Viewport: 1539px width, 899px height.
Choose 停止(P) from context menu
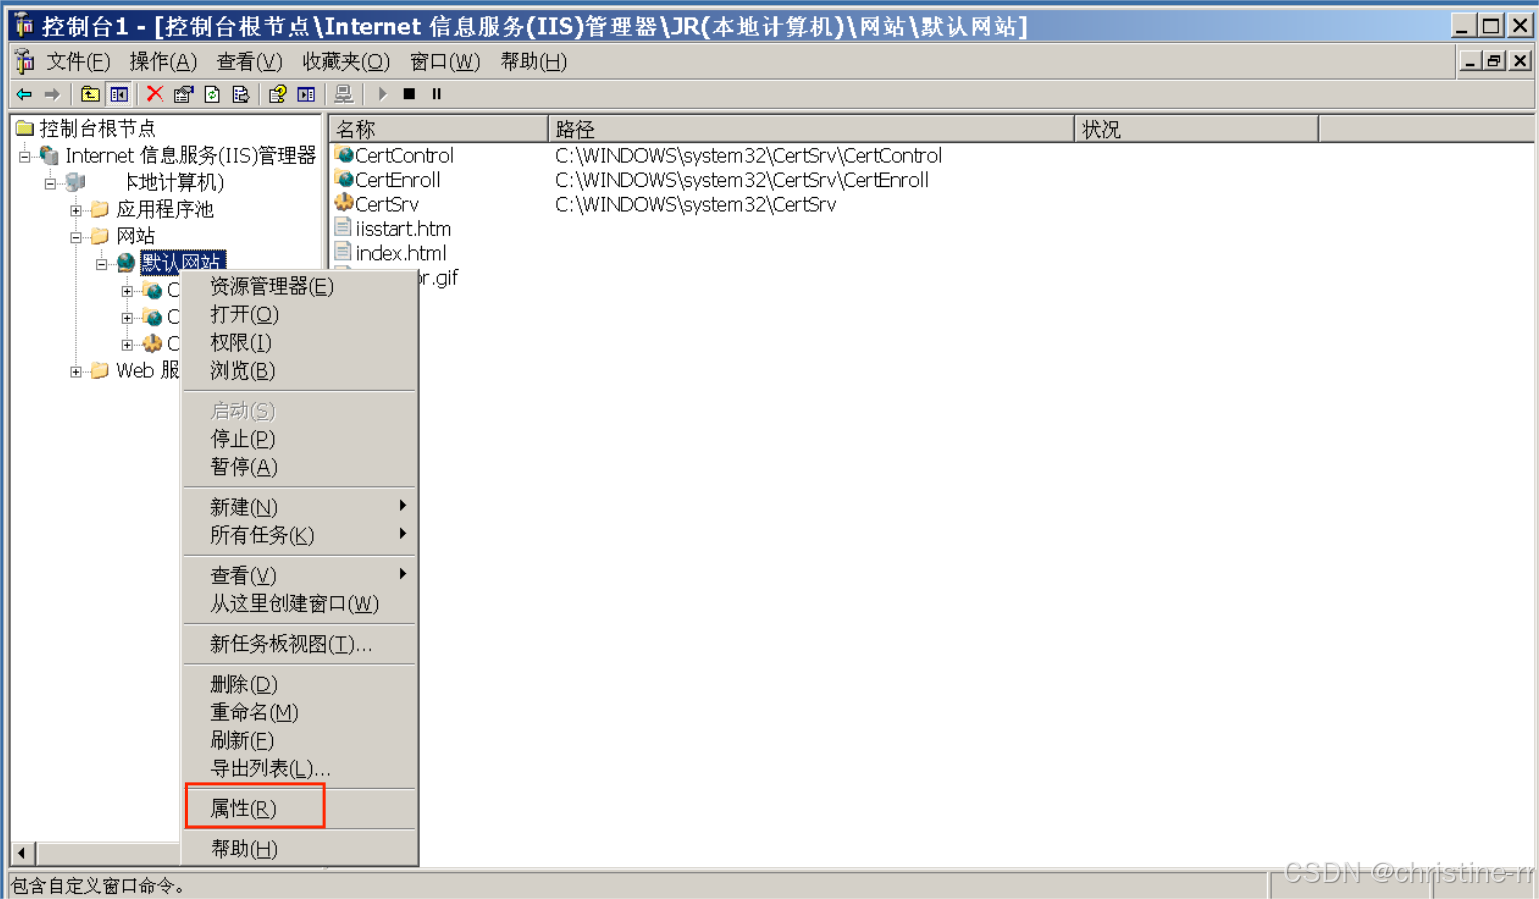coord(299,439)
